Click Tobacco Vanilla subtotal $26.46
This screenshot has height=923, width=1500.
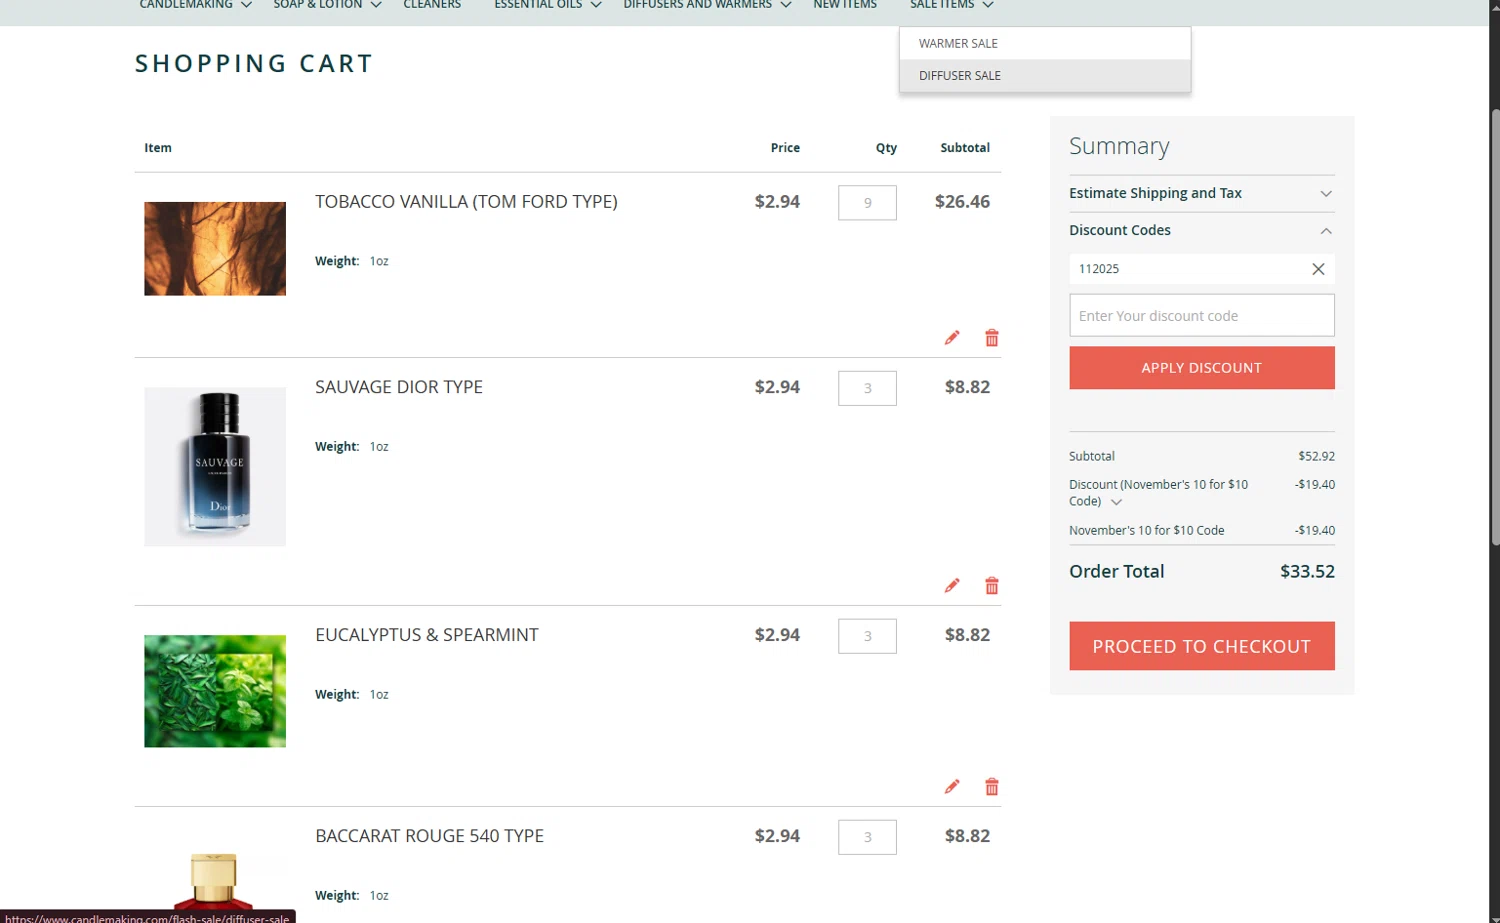pos(962,202)
